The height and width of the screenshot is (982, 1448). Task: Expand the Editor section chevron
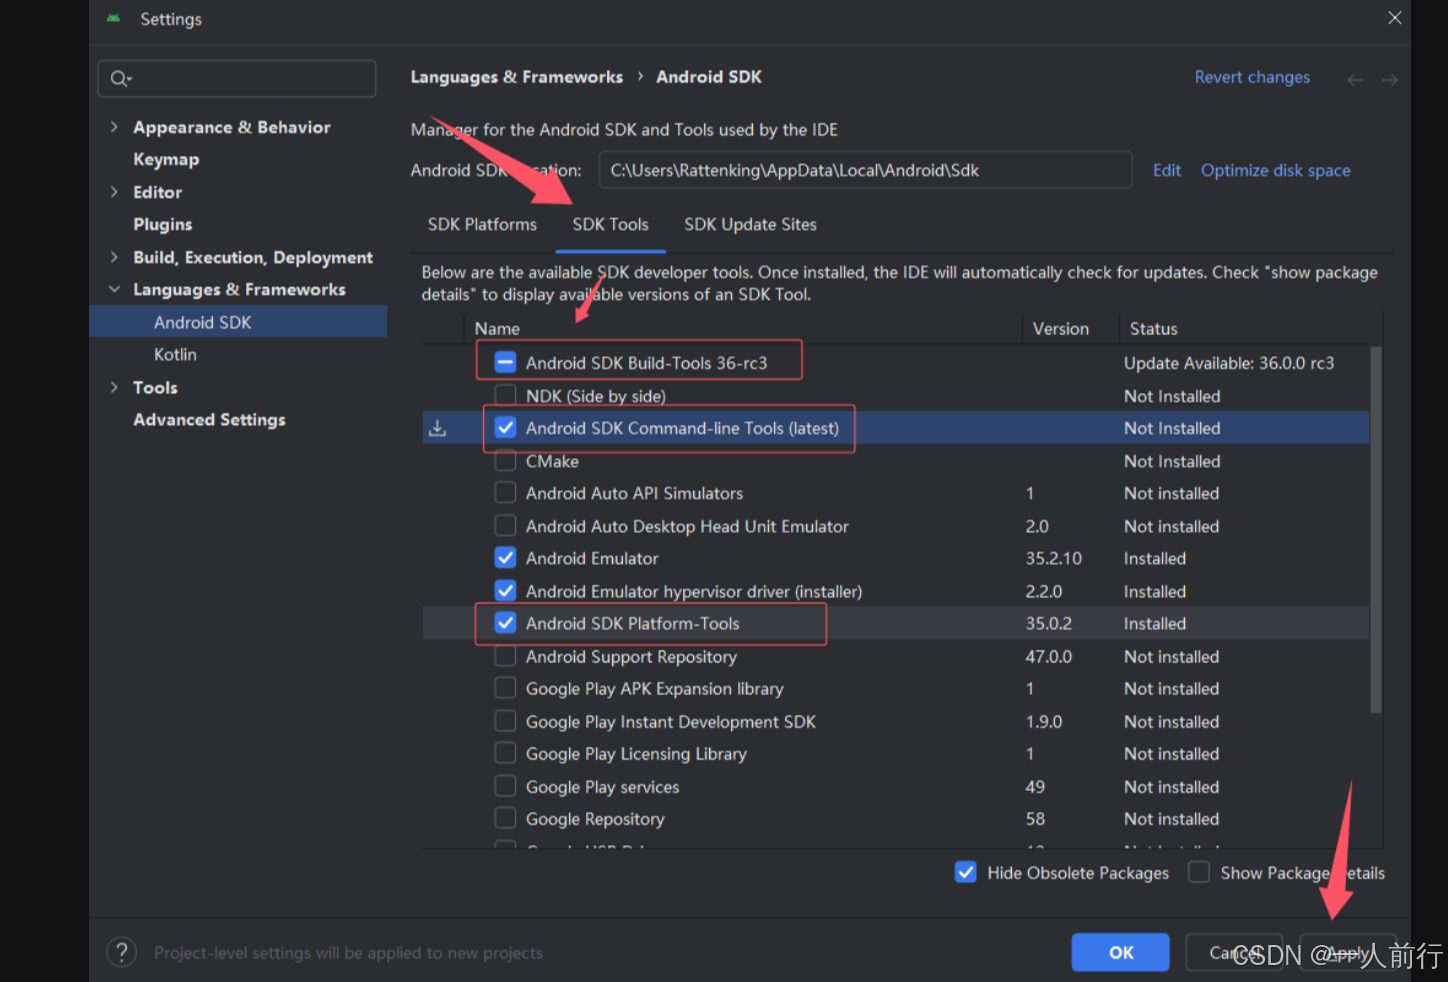pos(114,192)
